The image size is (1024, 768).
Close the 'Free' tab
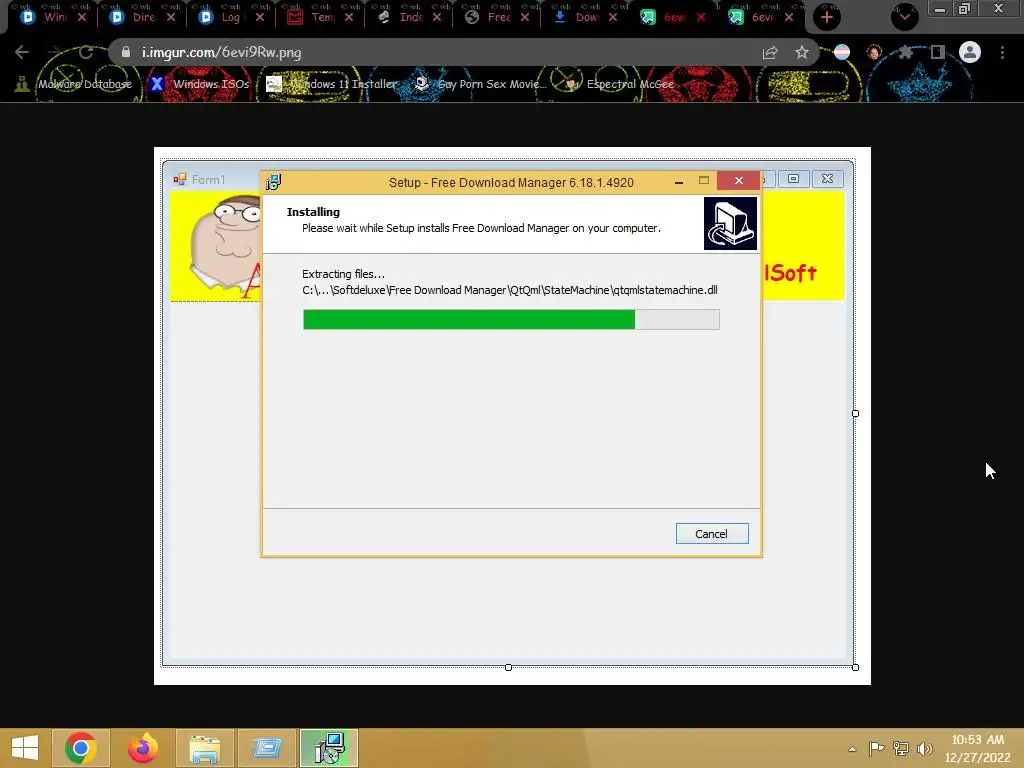tap(525, 17)
